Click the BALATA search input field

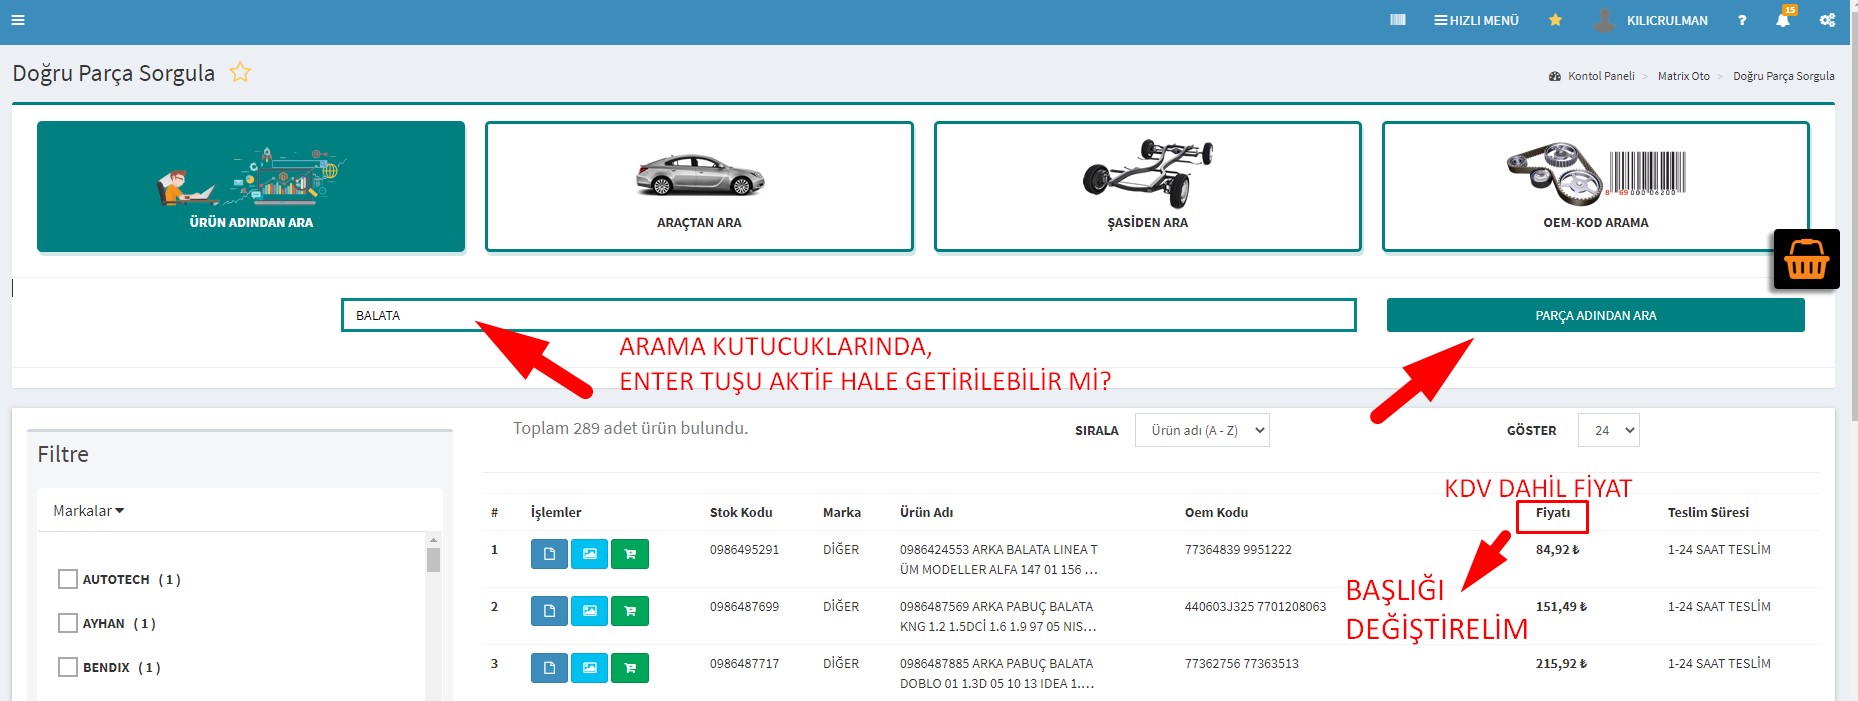click(x=848, y=315)
